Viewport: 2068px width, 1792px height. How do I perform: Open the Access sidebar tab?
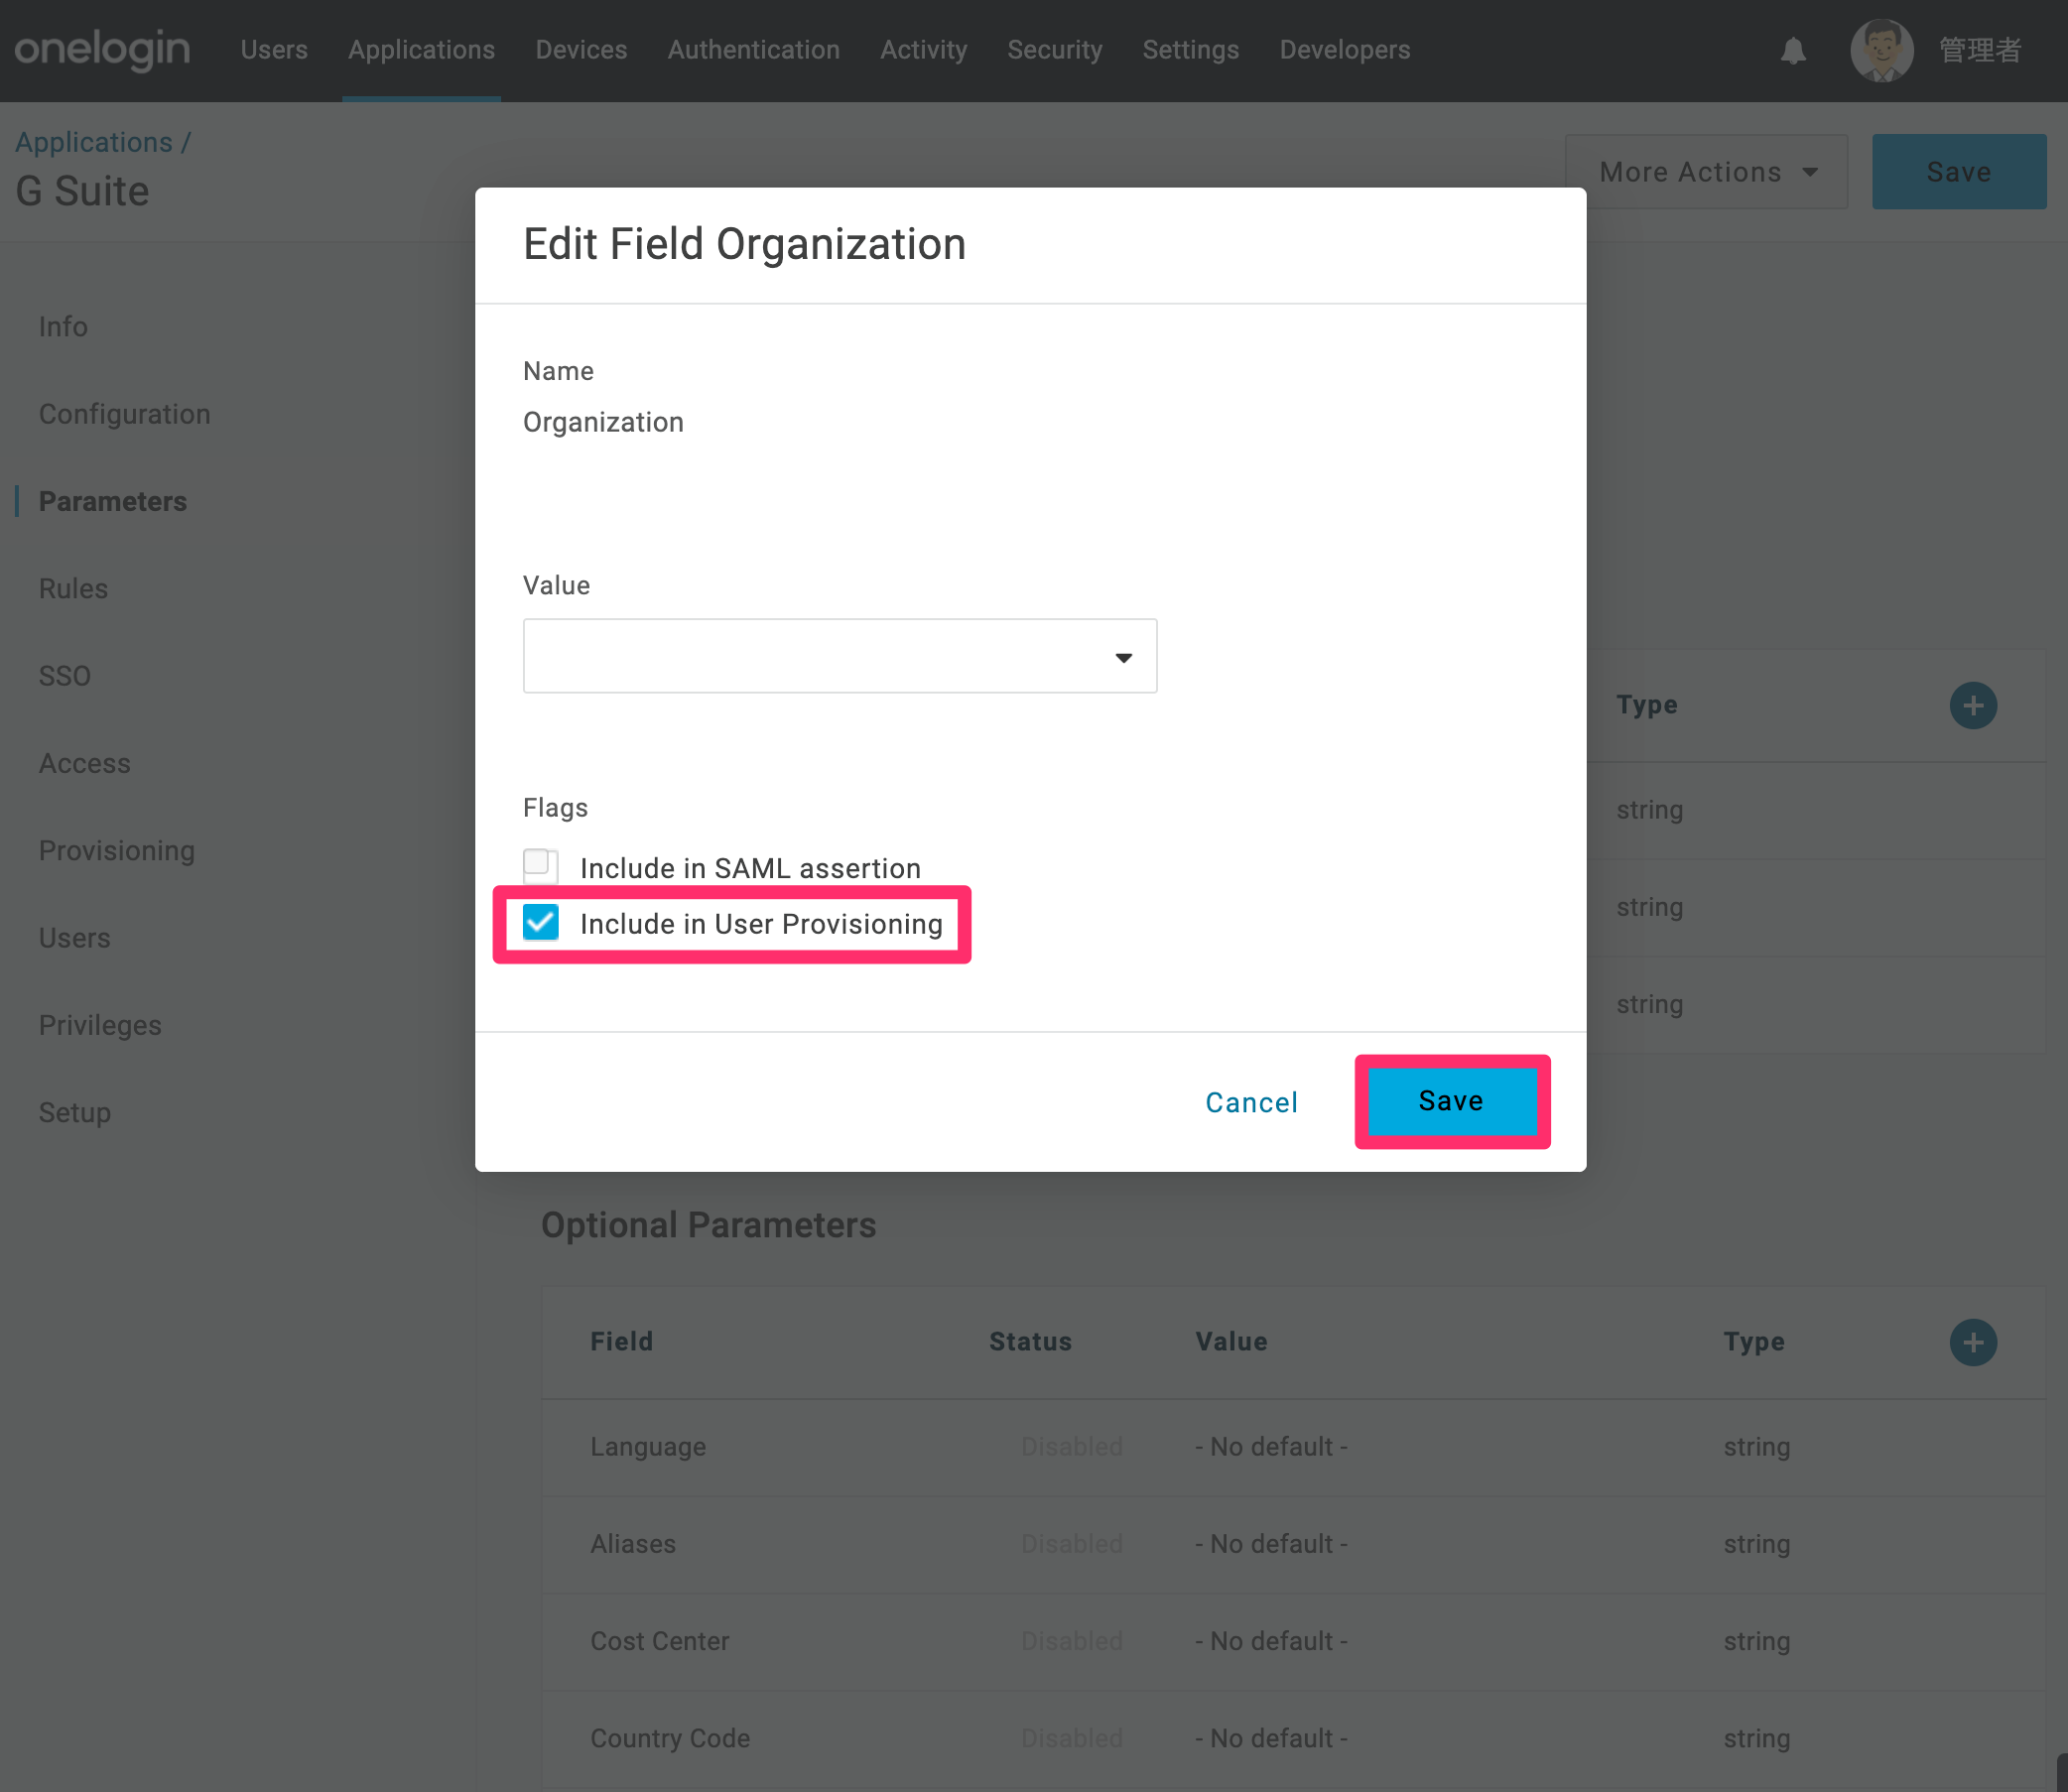pyautogui.click(x=84, y=763)
